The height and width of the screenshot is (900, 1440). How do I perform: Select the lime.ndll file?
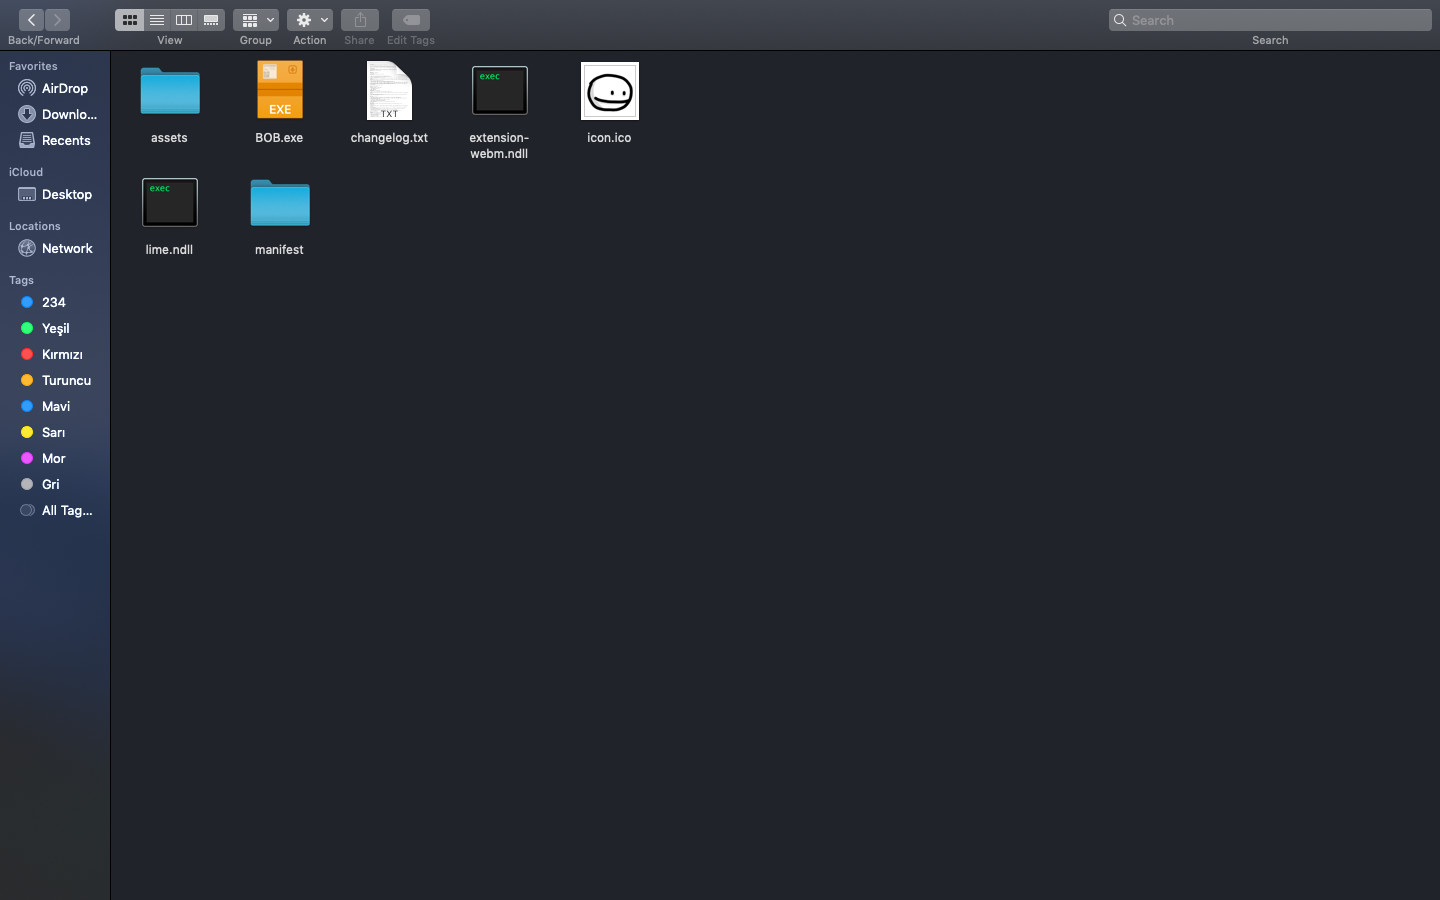tap(170, 203)
